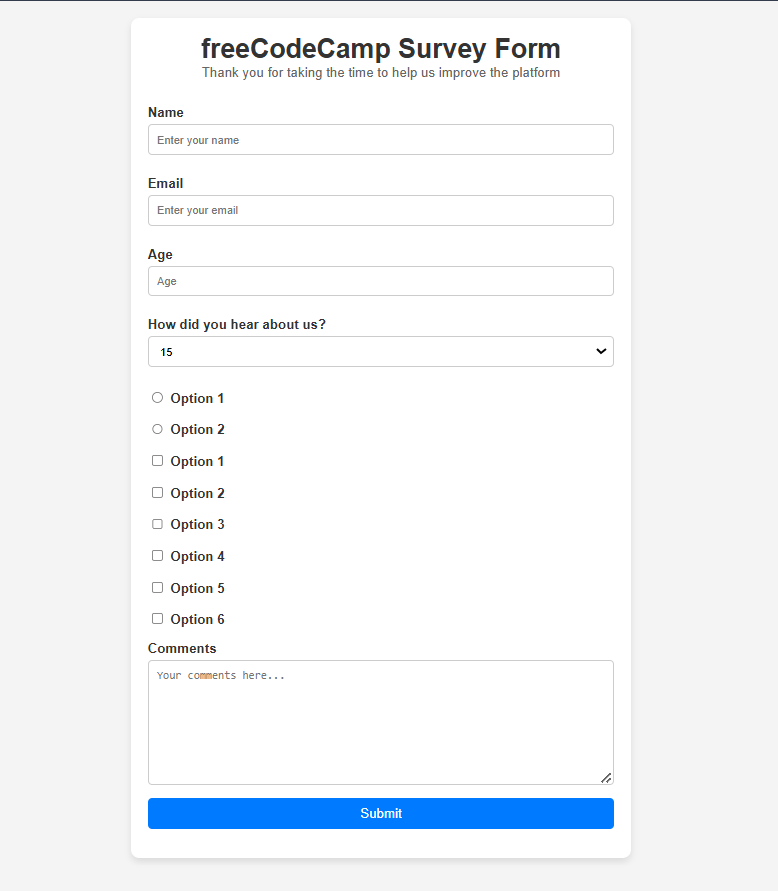
Task: Check the Option 6 checkbox
Action: [157, 618]
